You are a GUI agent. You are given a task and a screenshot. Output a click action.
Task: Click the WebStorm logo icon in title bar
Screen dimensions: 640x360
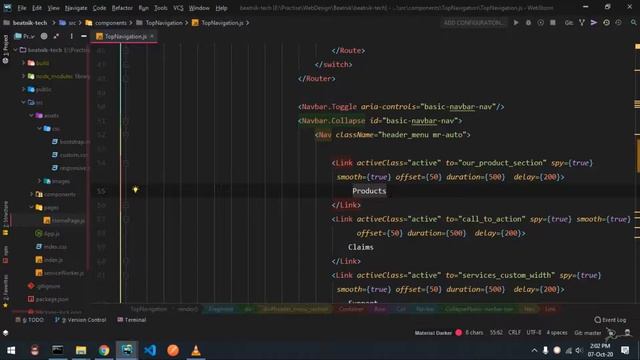tap(7, 7)
